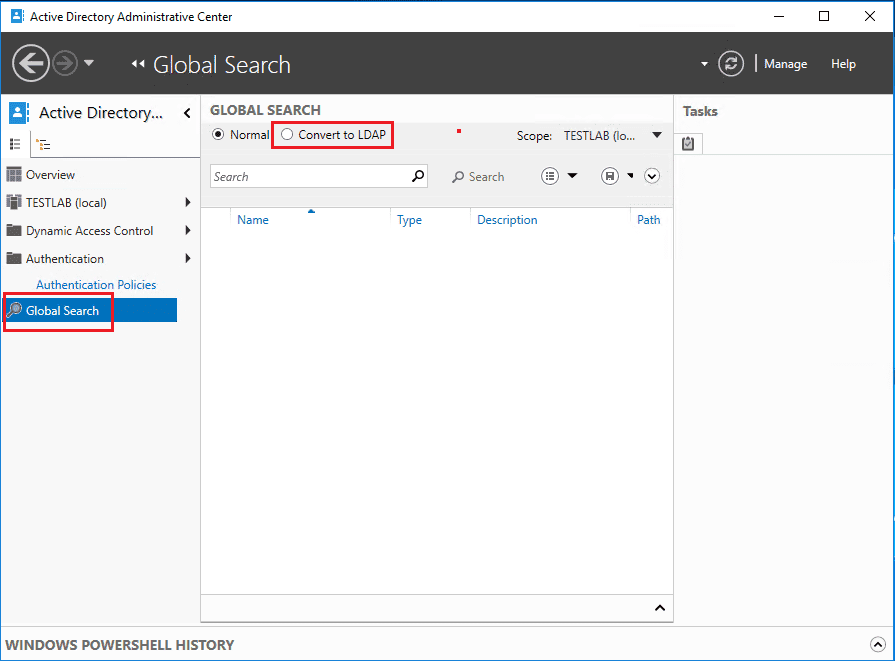Viewport: 895px width, 661px height.
Task: Expand the TESTLAB (local) node arrow
Action: click(188, 202)
